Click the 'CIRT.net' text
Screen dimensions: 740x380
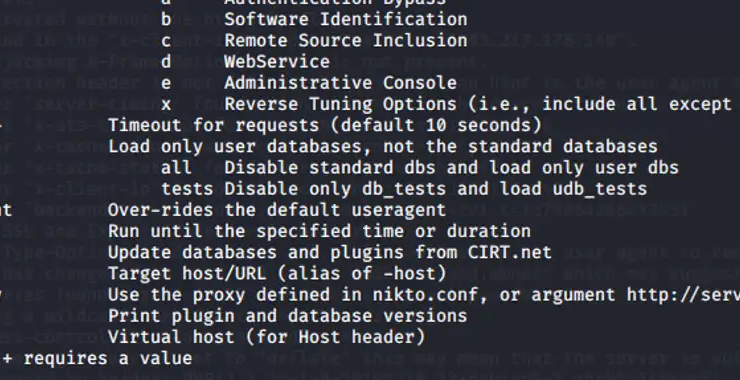point(510,253)
